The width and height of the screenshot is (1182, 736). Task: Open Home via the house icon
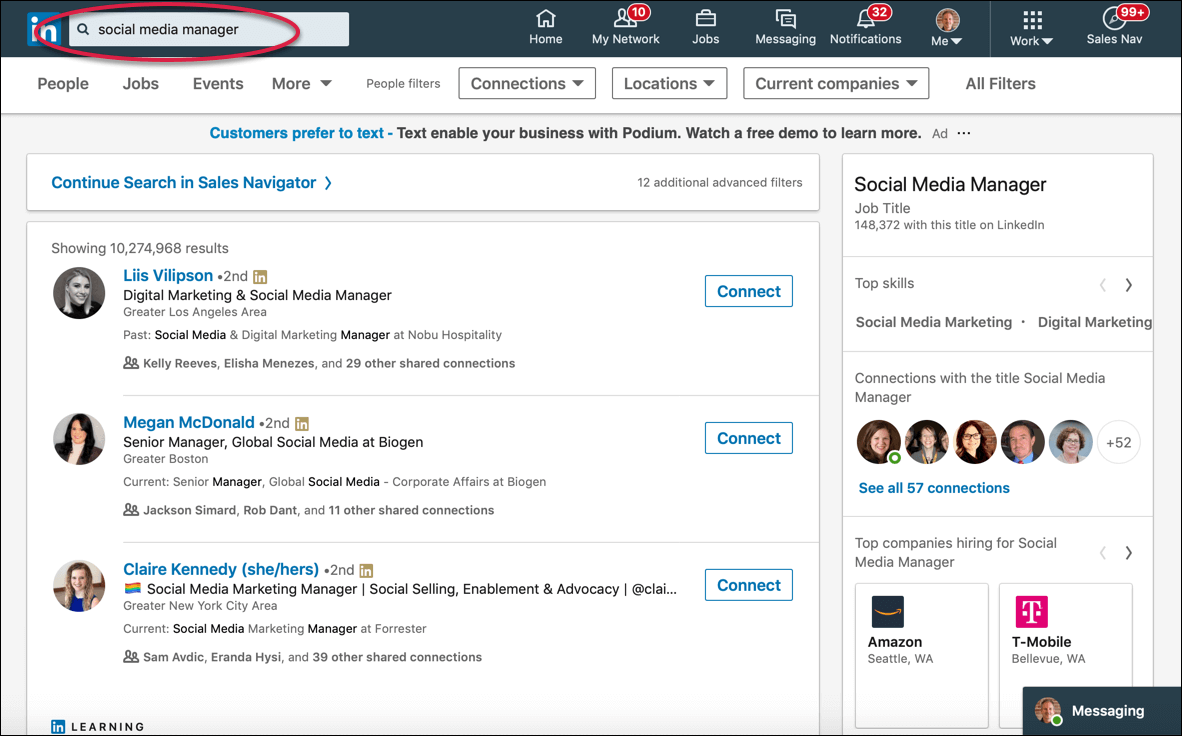(546, 18)
